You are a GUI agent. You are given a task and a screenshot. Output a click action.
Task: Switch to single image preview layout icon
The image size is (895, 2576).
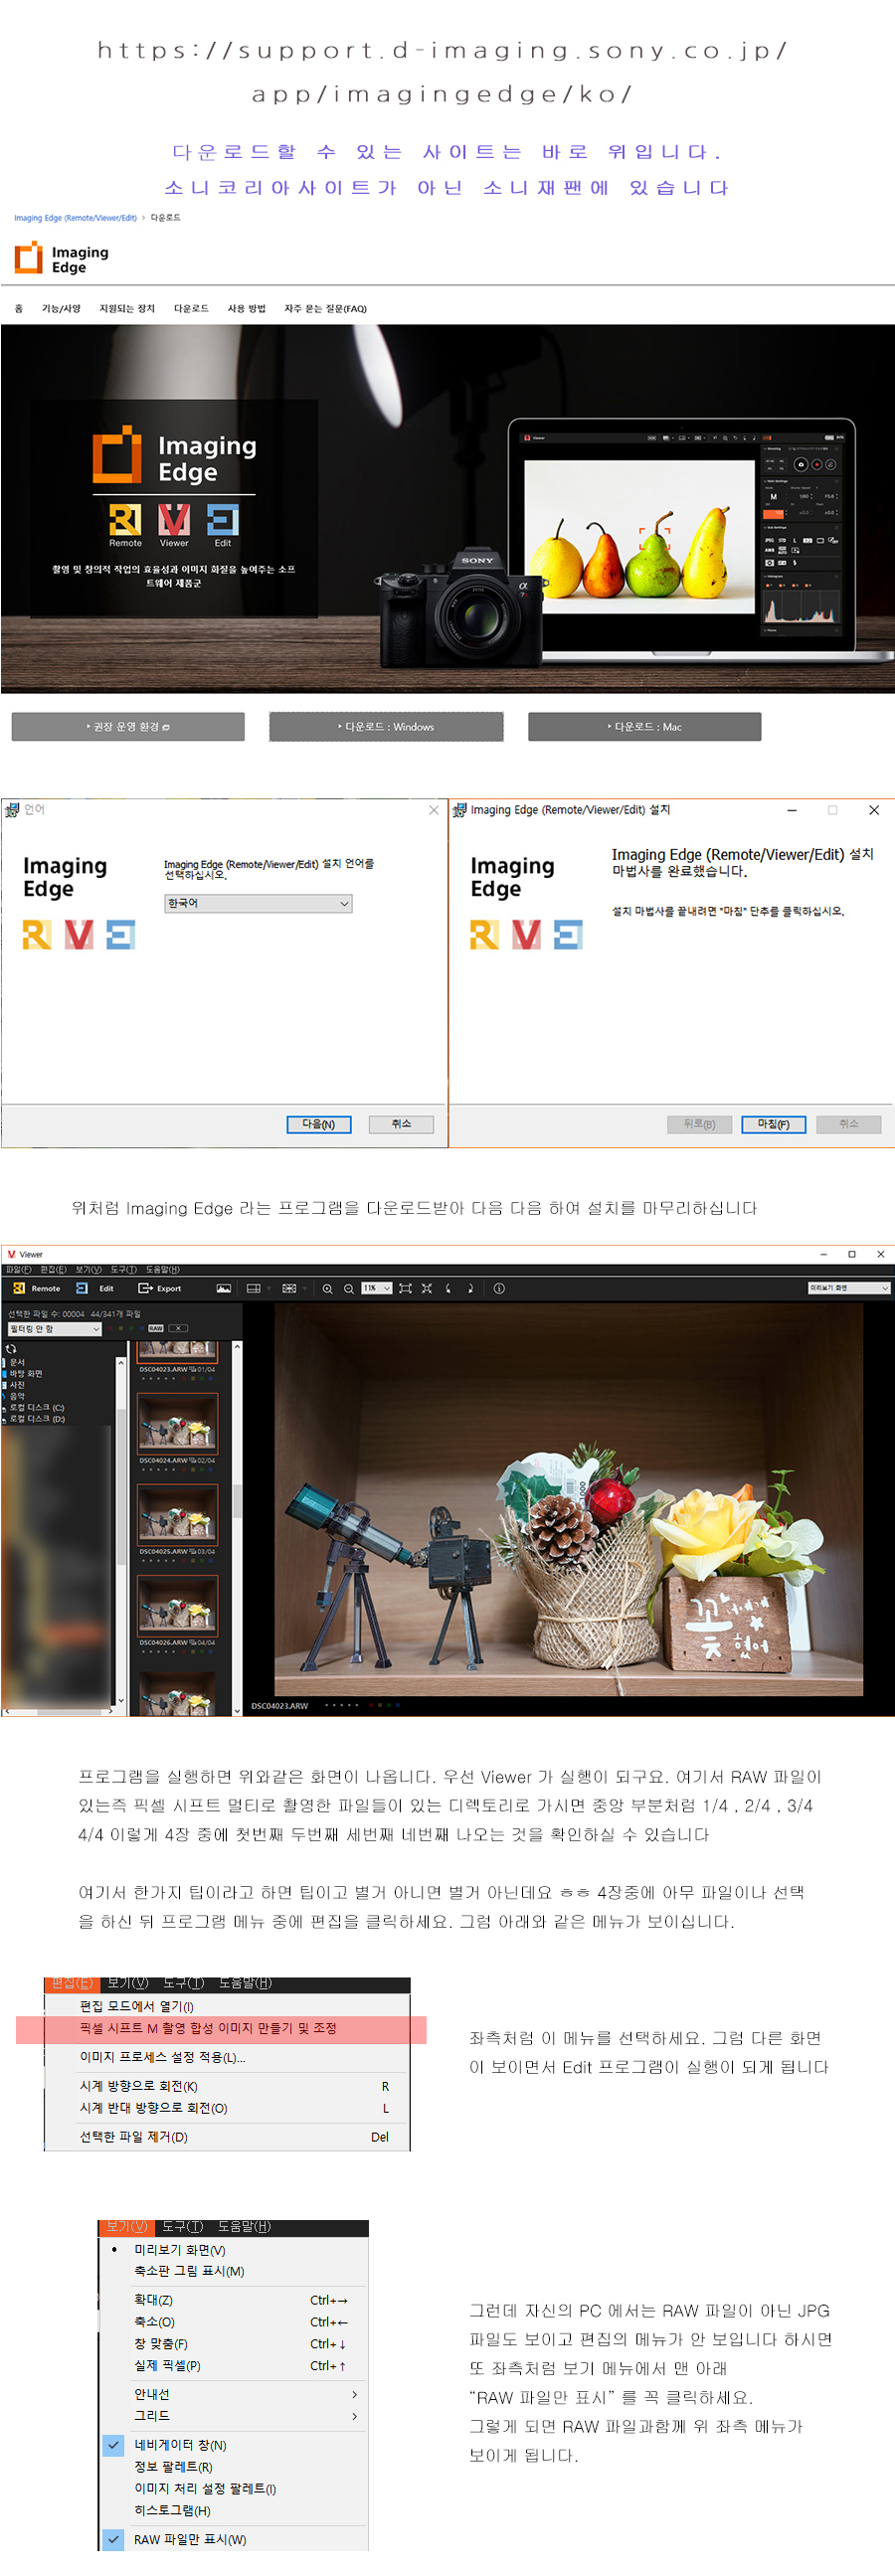[x=224, y=1288]
